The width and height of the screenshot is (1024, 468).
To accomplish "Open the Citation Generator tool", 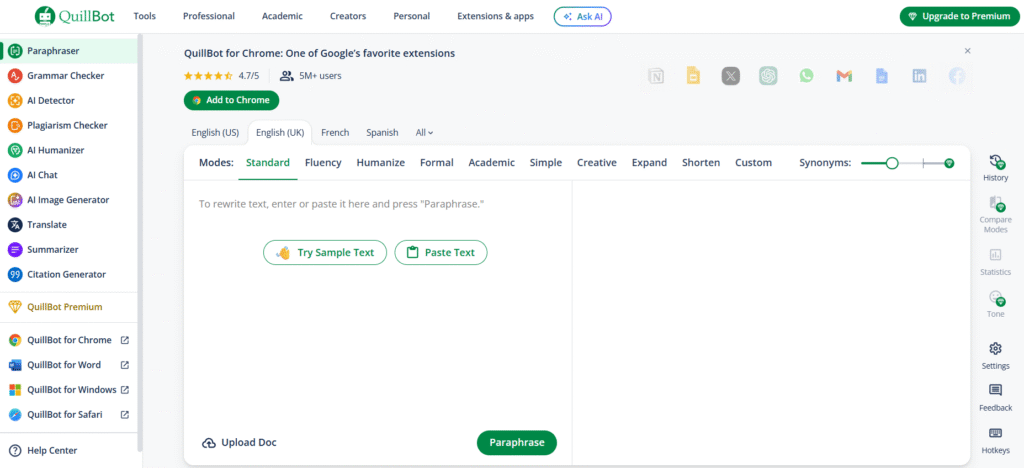I will tap(66, 275).
